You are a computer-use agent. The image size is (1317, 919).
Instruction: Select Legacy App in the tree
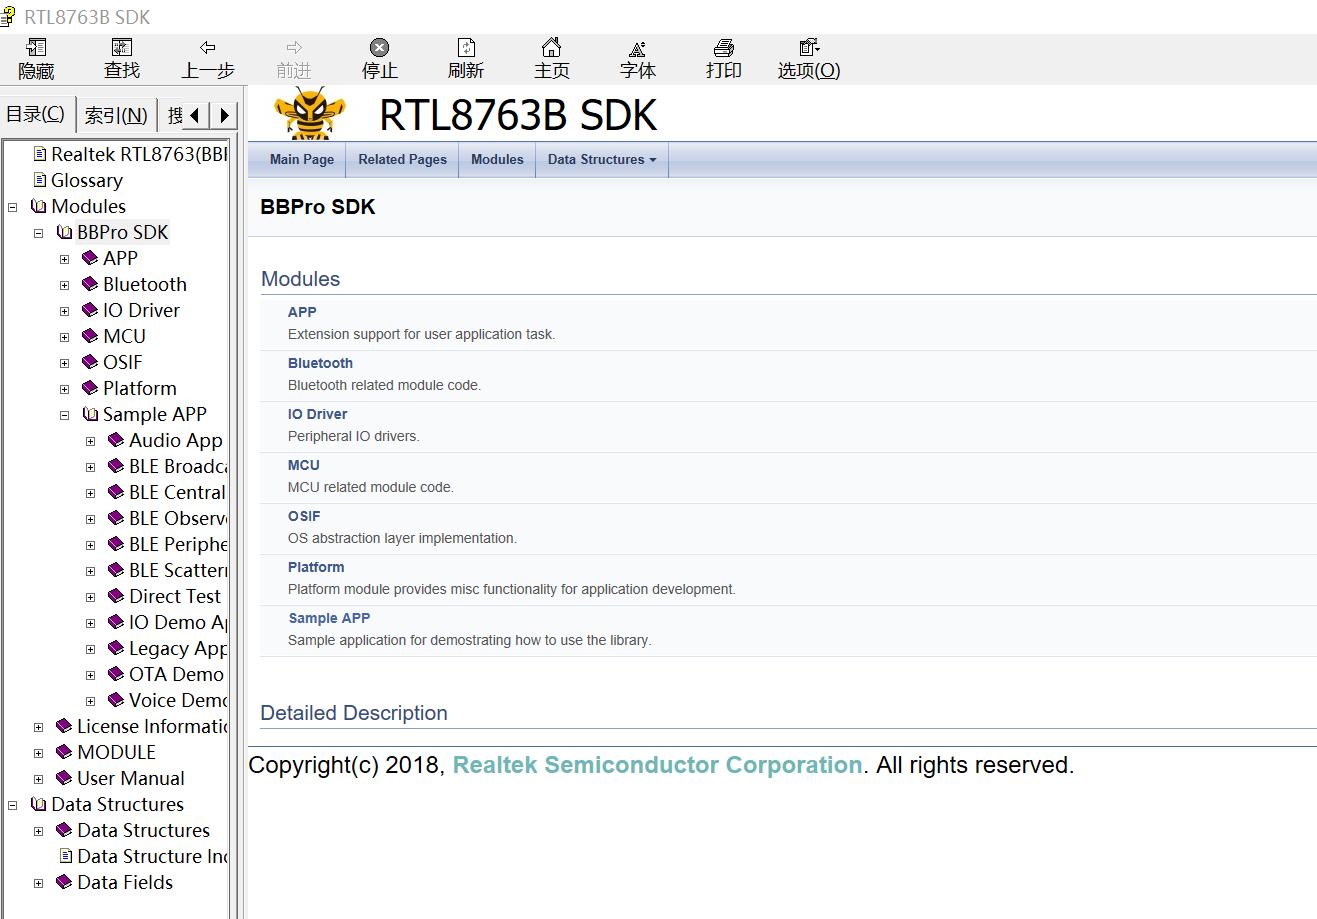tap(178, 648)
